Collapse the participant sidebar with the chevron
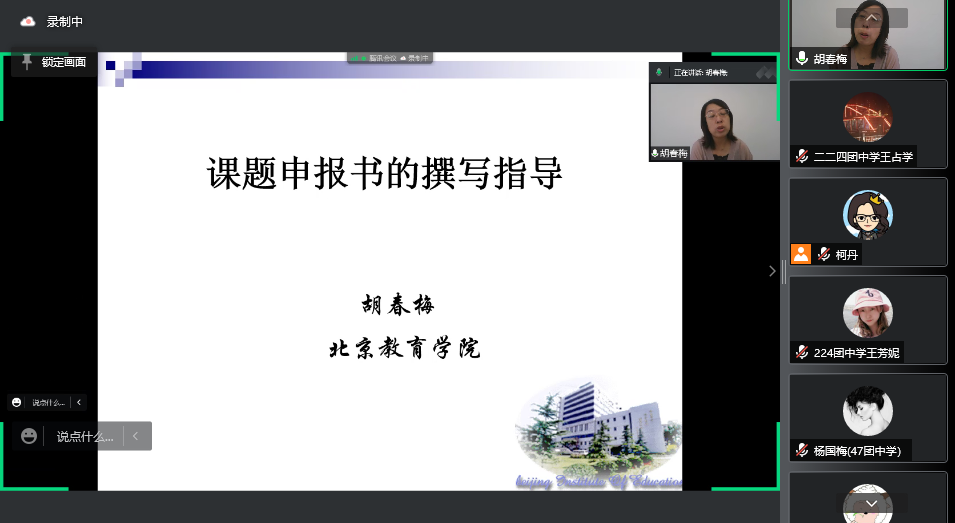 [x=772, y=271]
